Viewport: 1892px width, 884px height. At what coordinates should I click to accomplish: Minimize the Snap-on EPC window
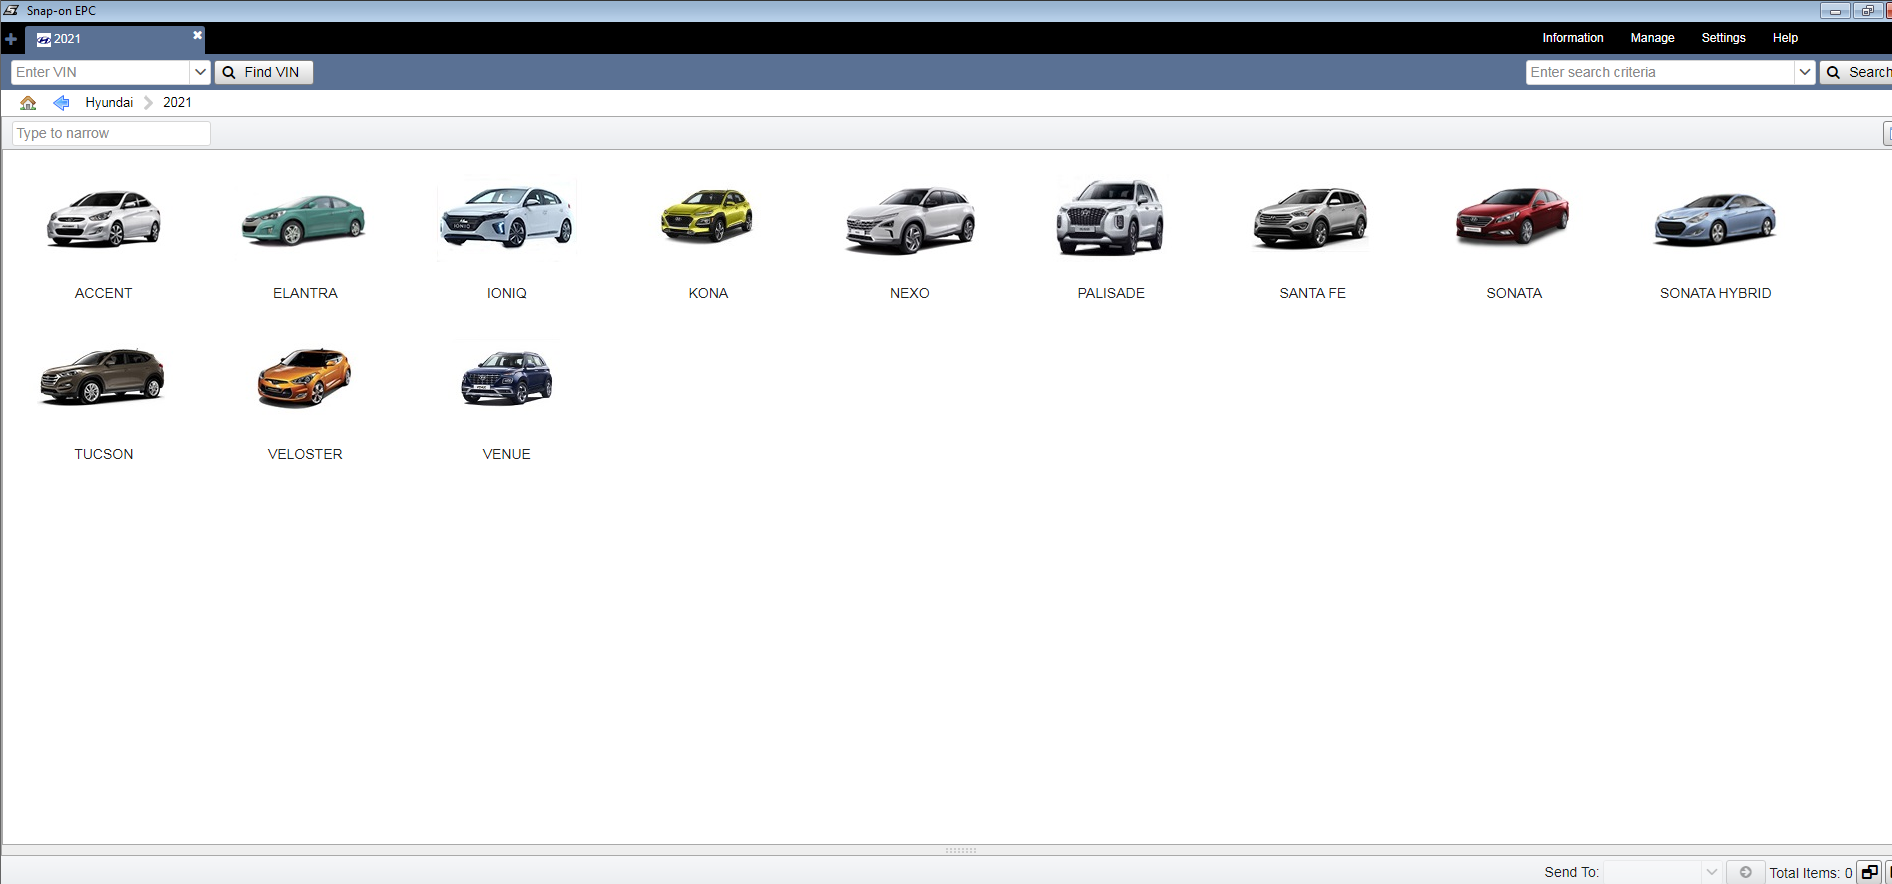(x=1835, y=11)
